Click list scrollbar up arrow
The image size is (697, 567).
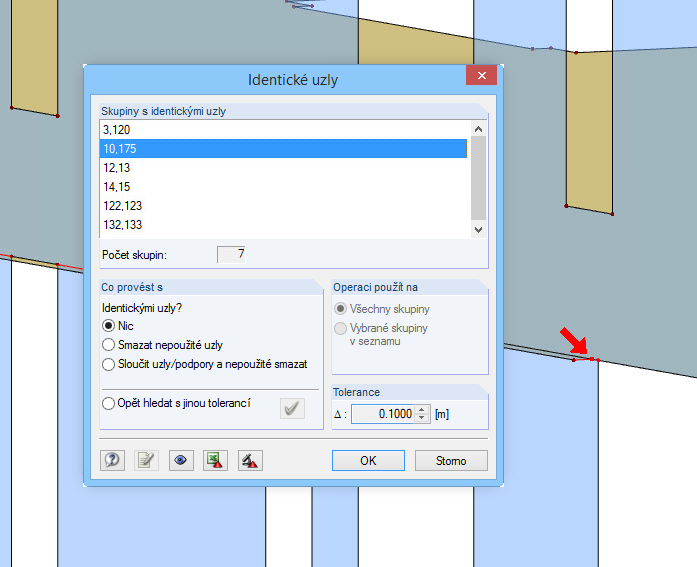(x=478, y=129)
